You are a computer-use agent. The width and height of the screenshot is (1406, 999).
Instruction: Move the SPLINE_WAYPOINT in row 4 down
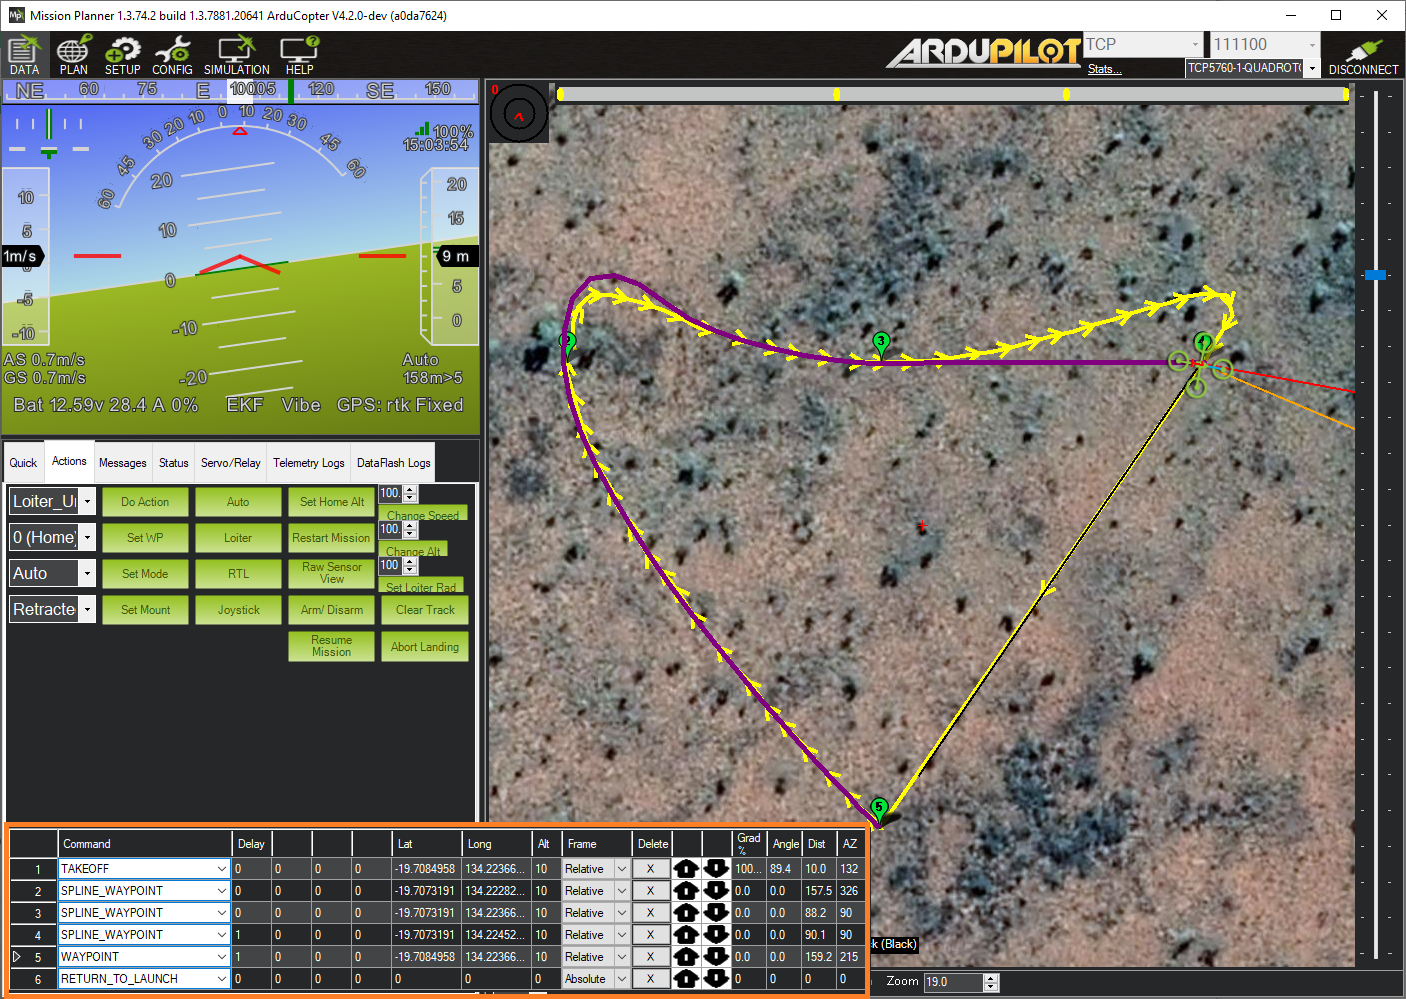[x=717, y=934]
